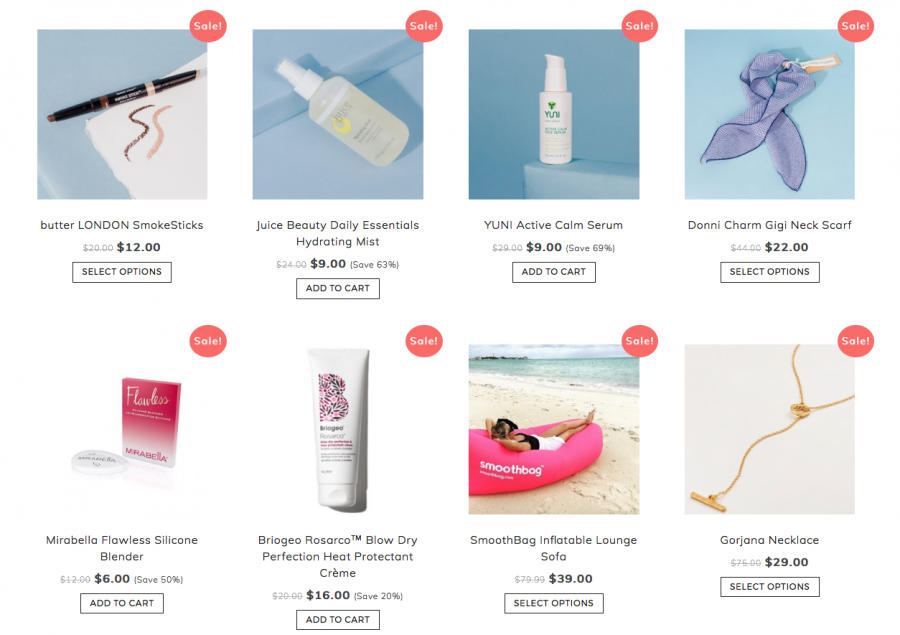Add Mirabella Flawless Silicone Blender to cart
This screenshot has height=635, width=900.
tap(122, 603)
